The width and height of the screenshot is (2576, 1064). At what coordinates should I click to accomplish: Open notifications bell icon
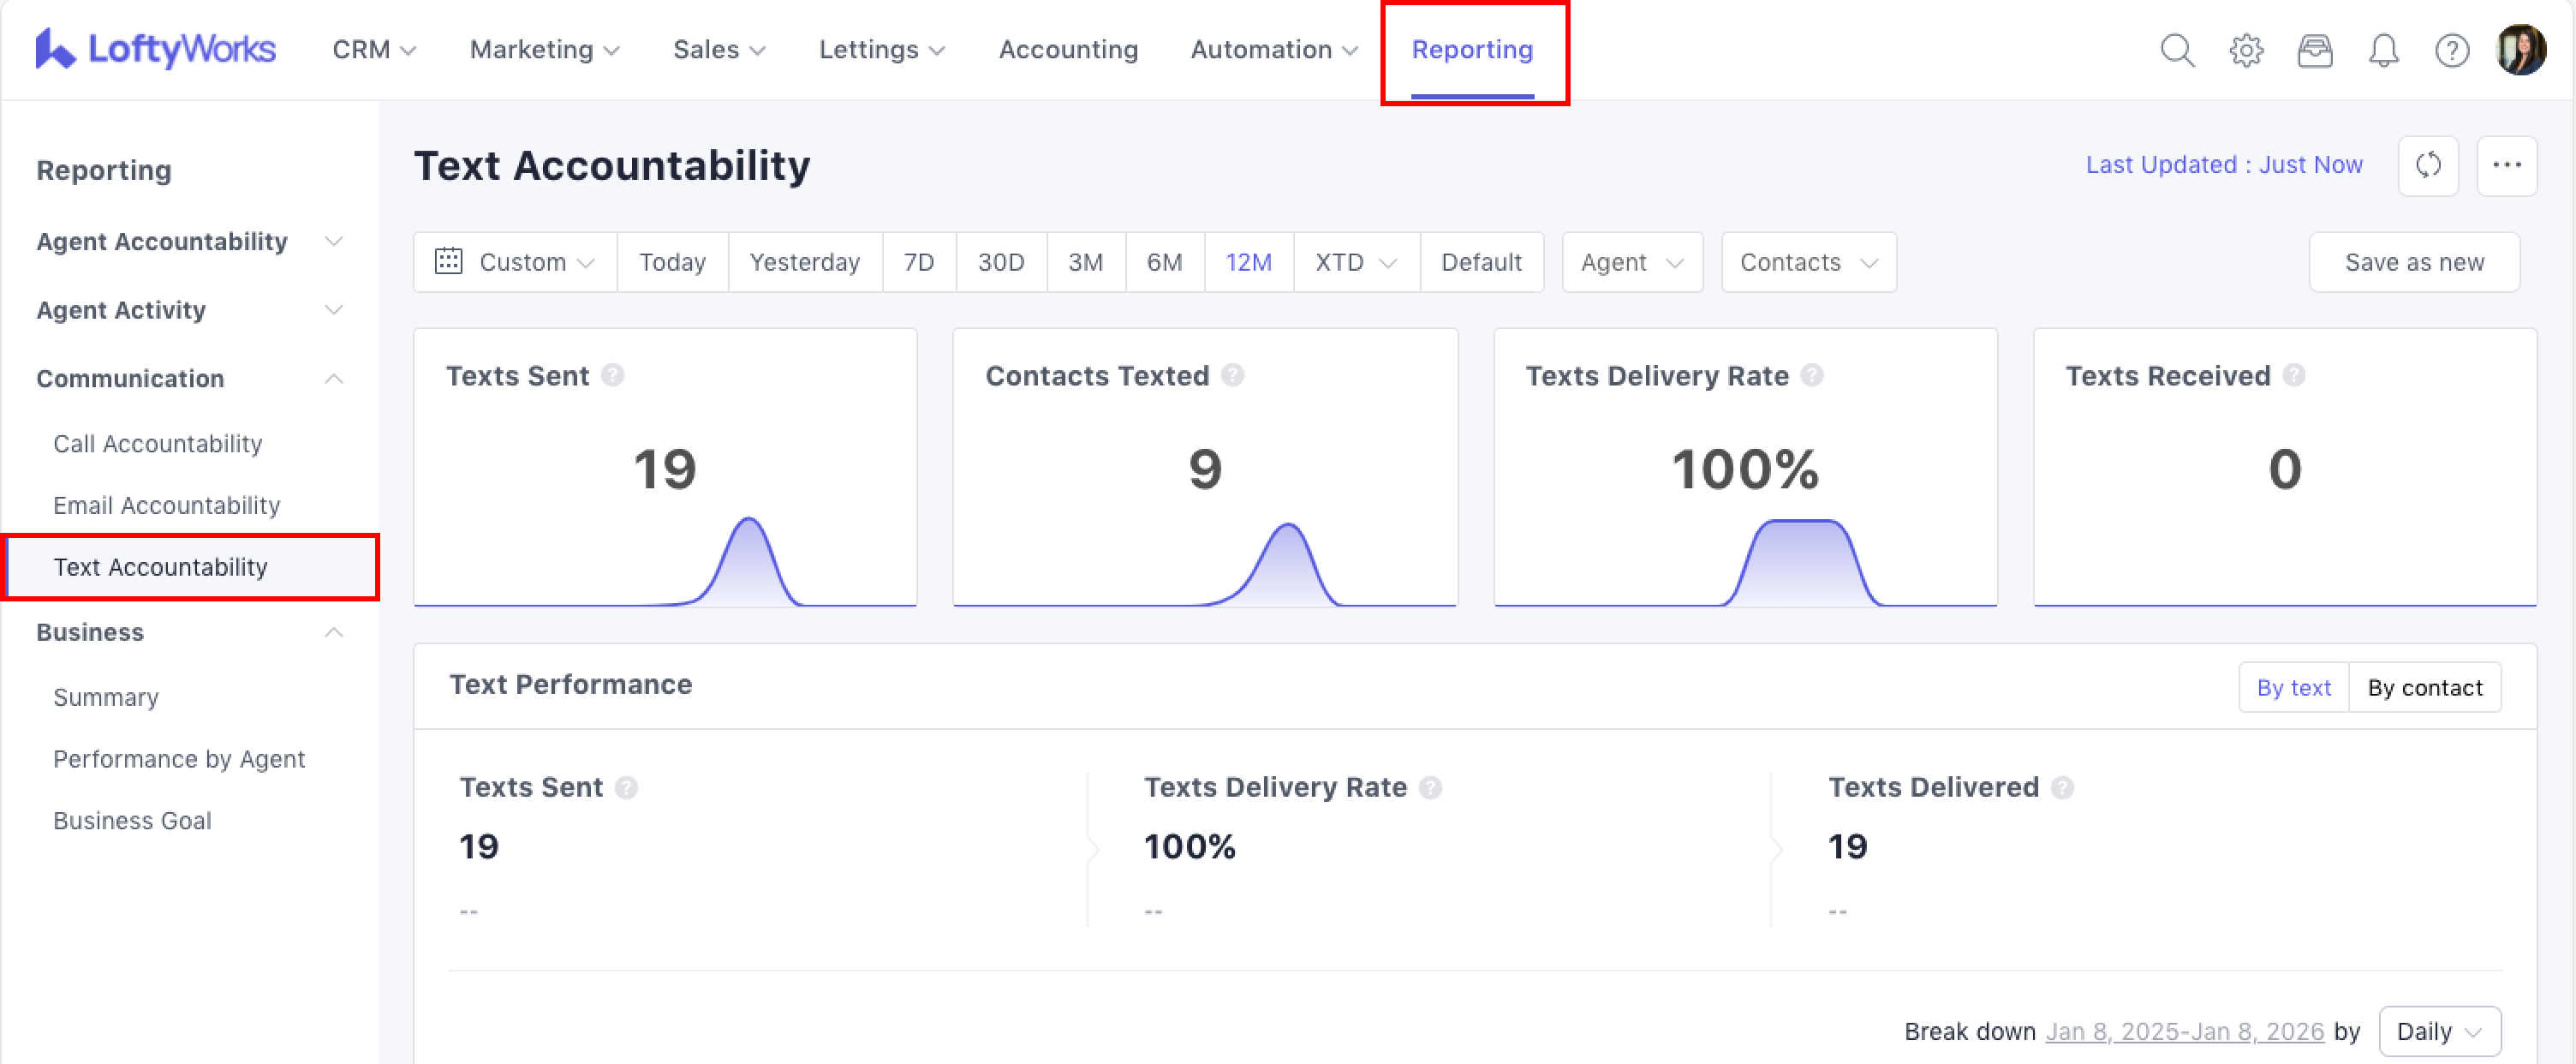[2383, 50]
